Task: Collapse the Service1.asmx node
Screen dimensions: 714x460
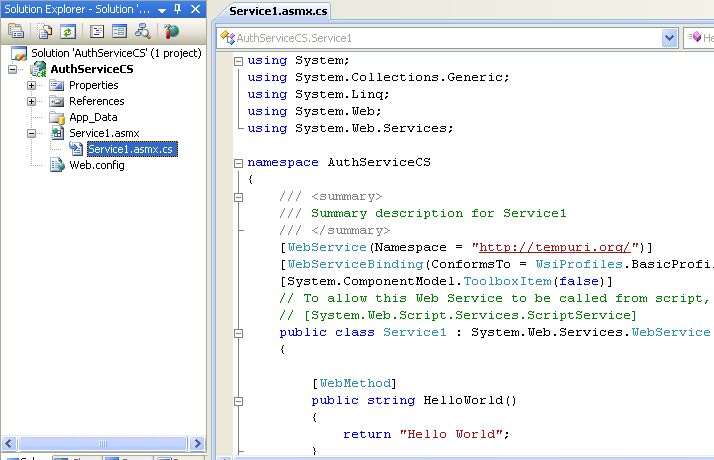Action: coord(31,133)
